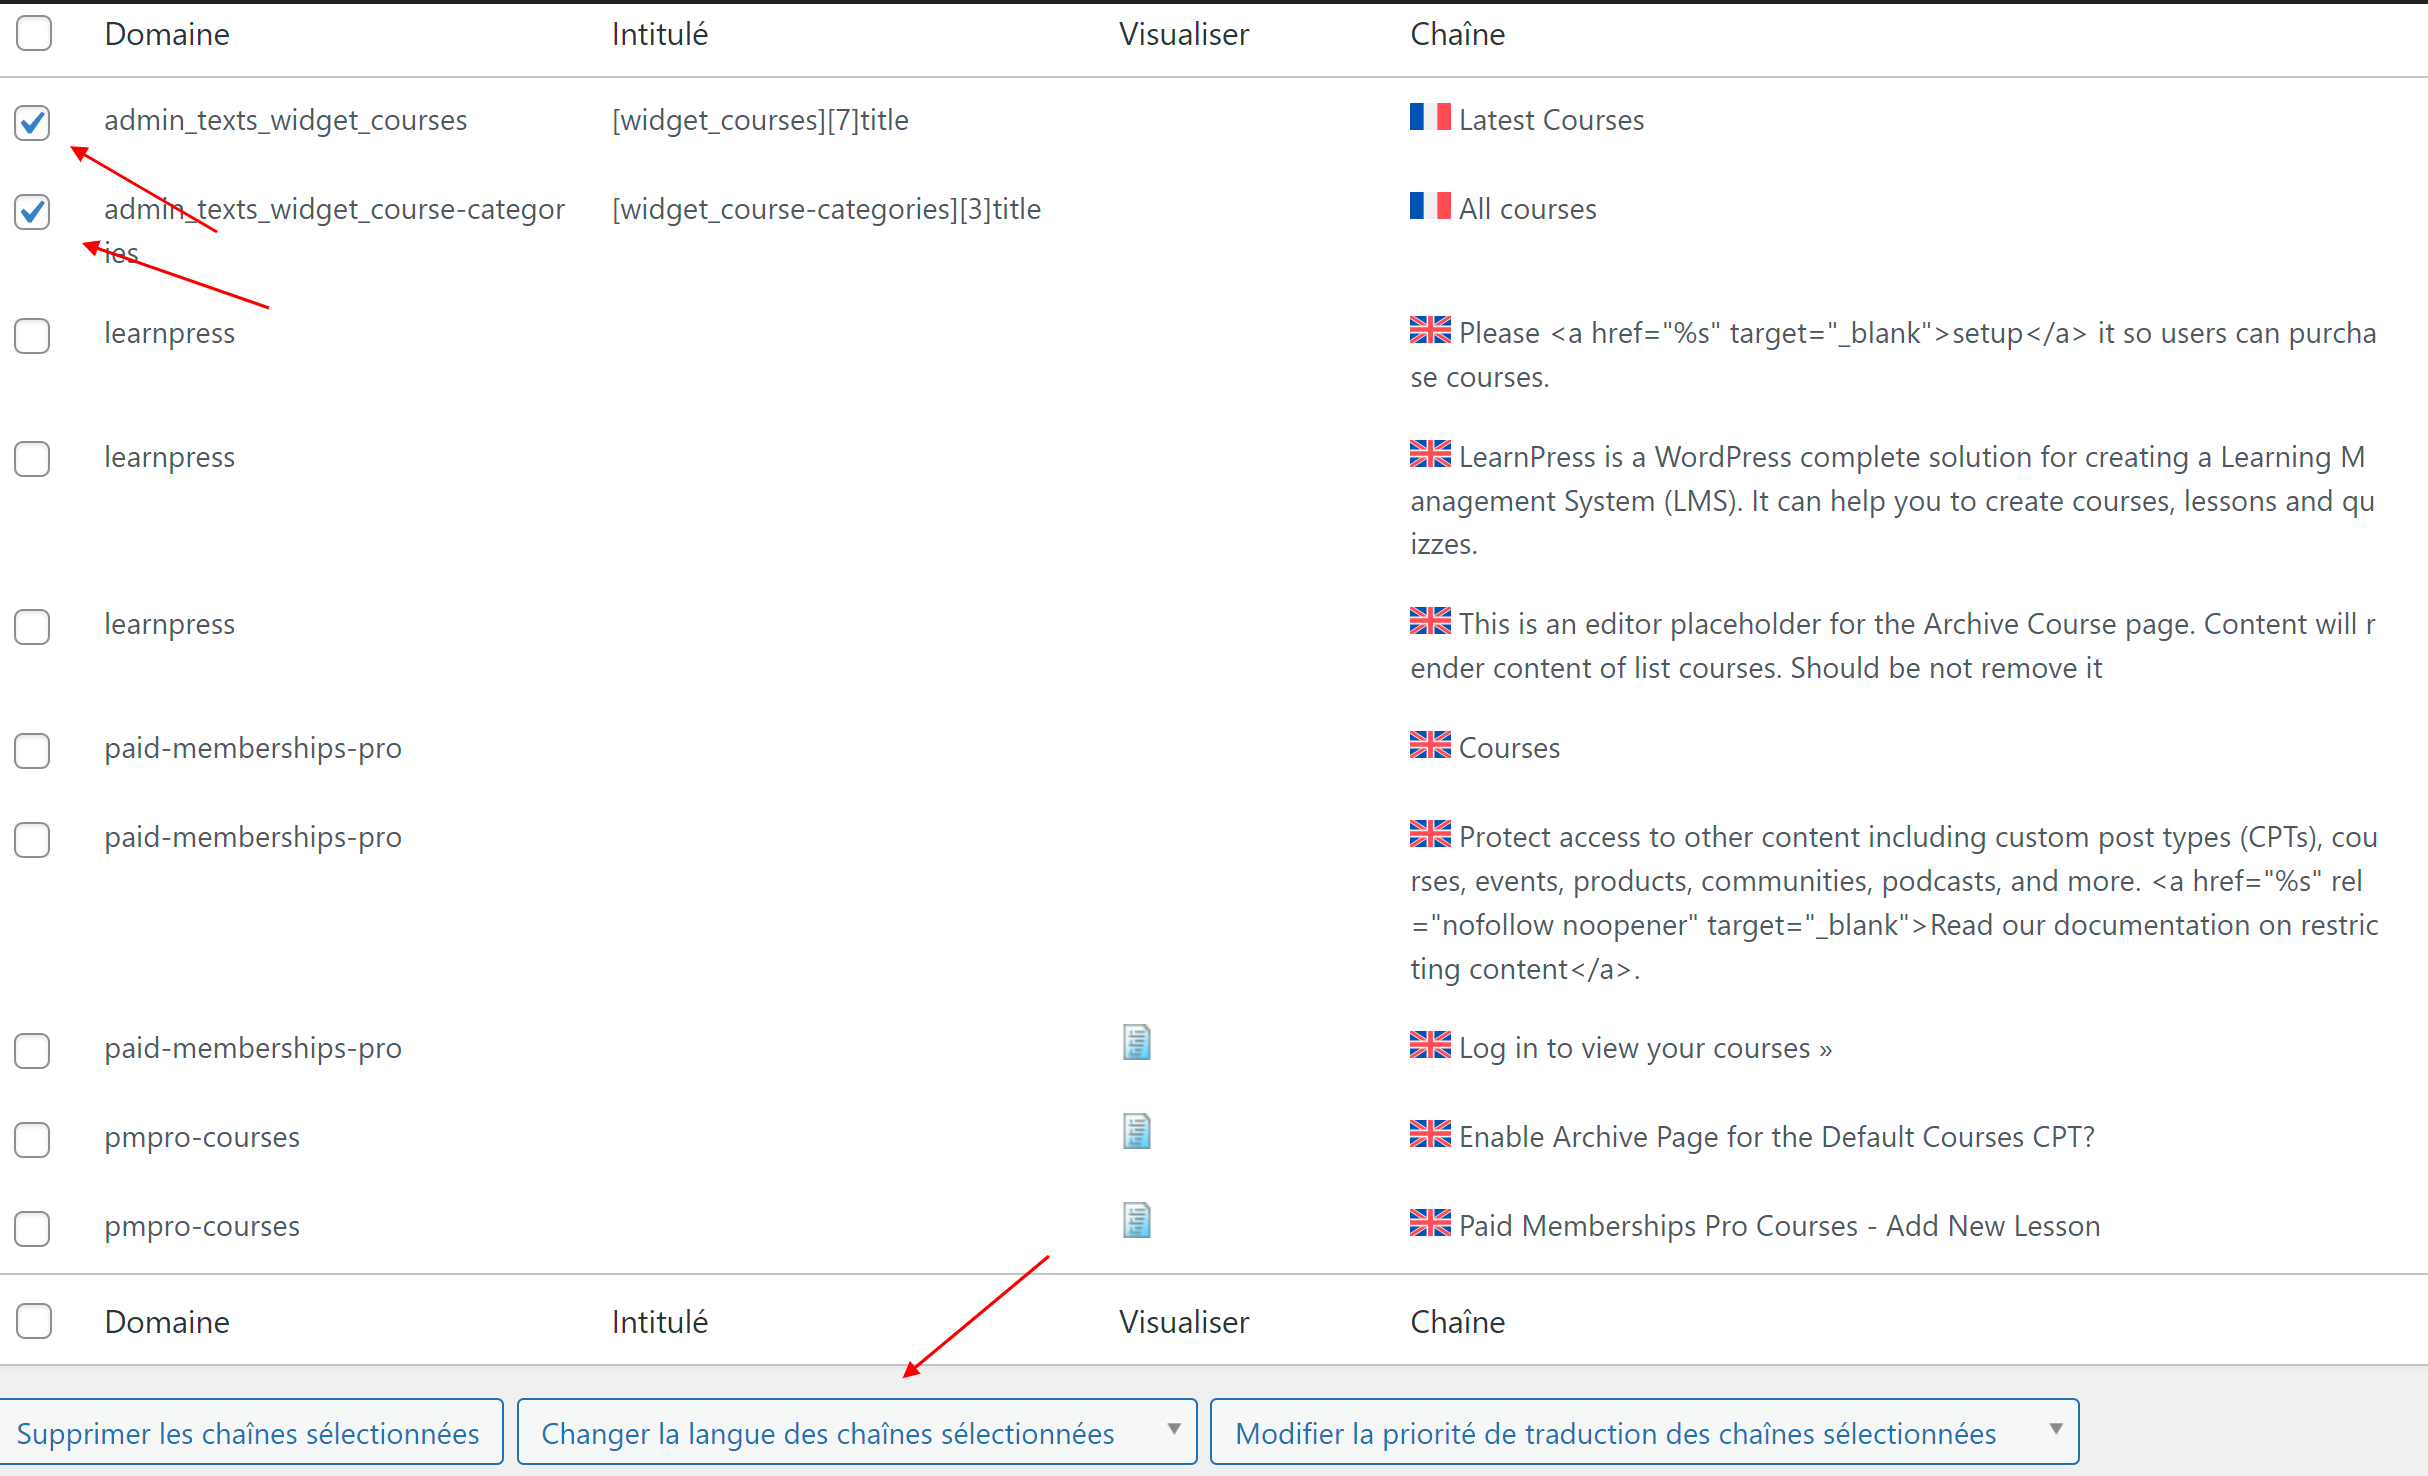Click 'Log in to view your courses »' text
This screenshot has width=2428, height=1476.
[1645, 1048]
